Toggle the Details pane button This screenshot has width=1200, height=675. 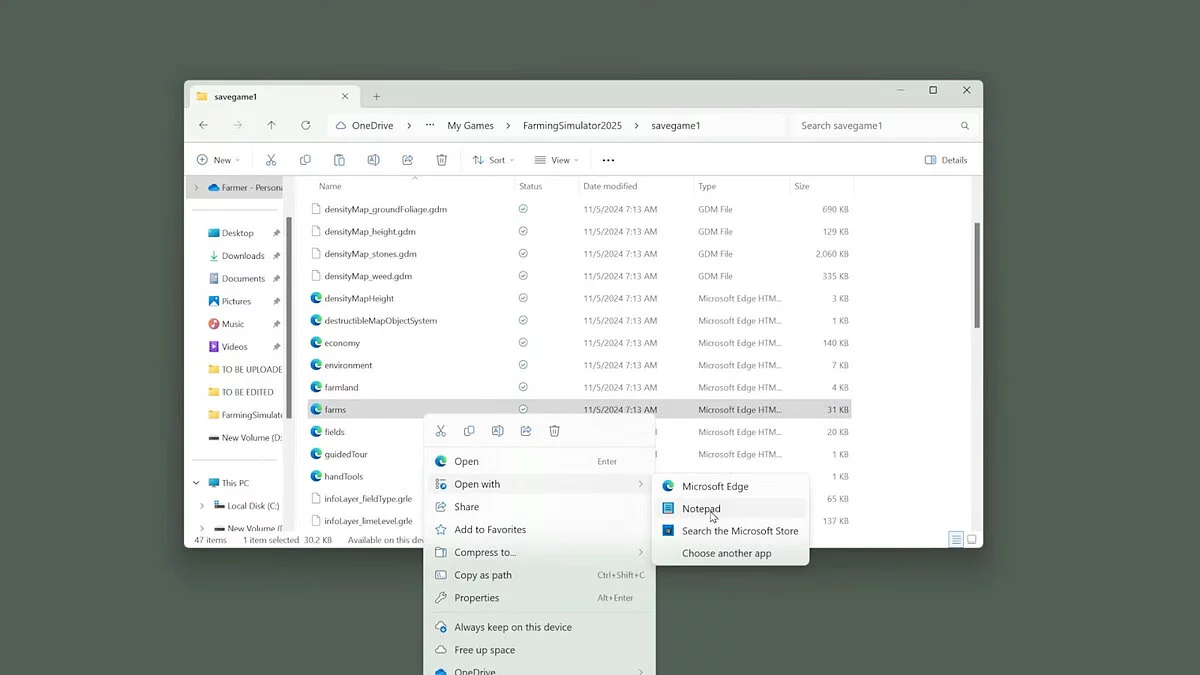tap(946, 160)
